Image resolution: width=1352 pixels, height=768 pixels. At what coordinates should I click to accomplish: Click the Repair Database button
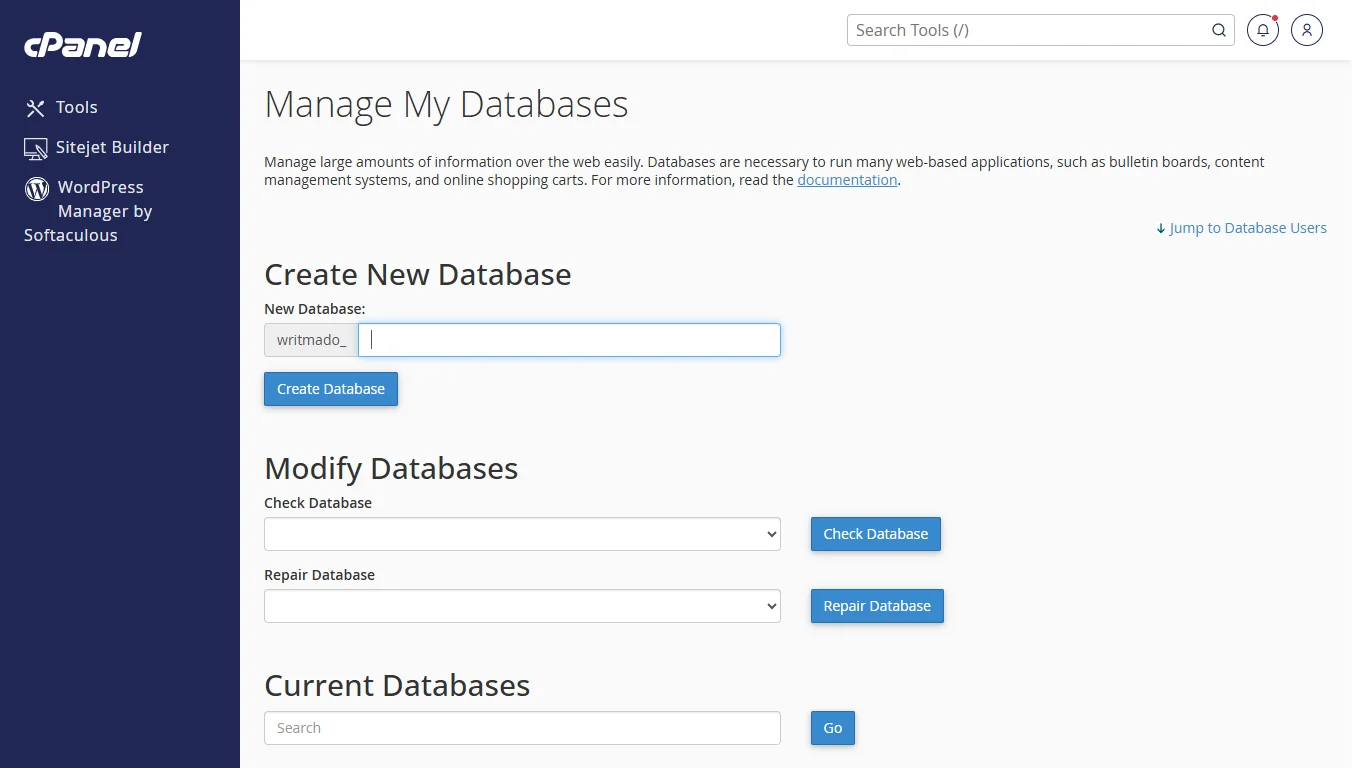877,606
